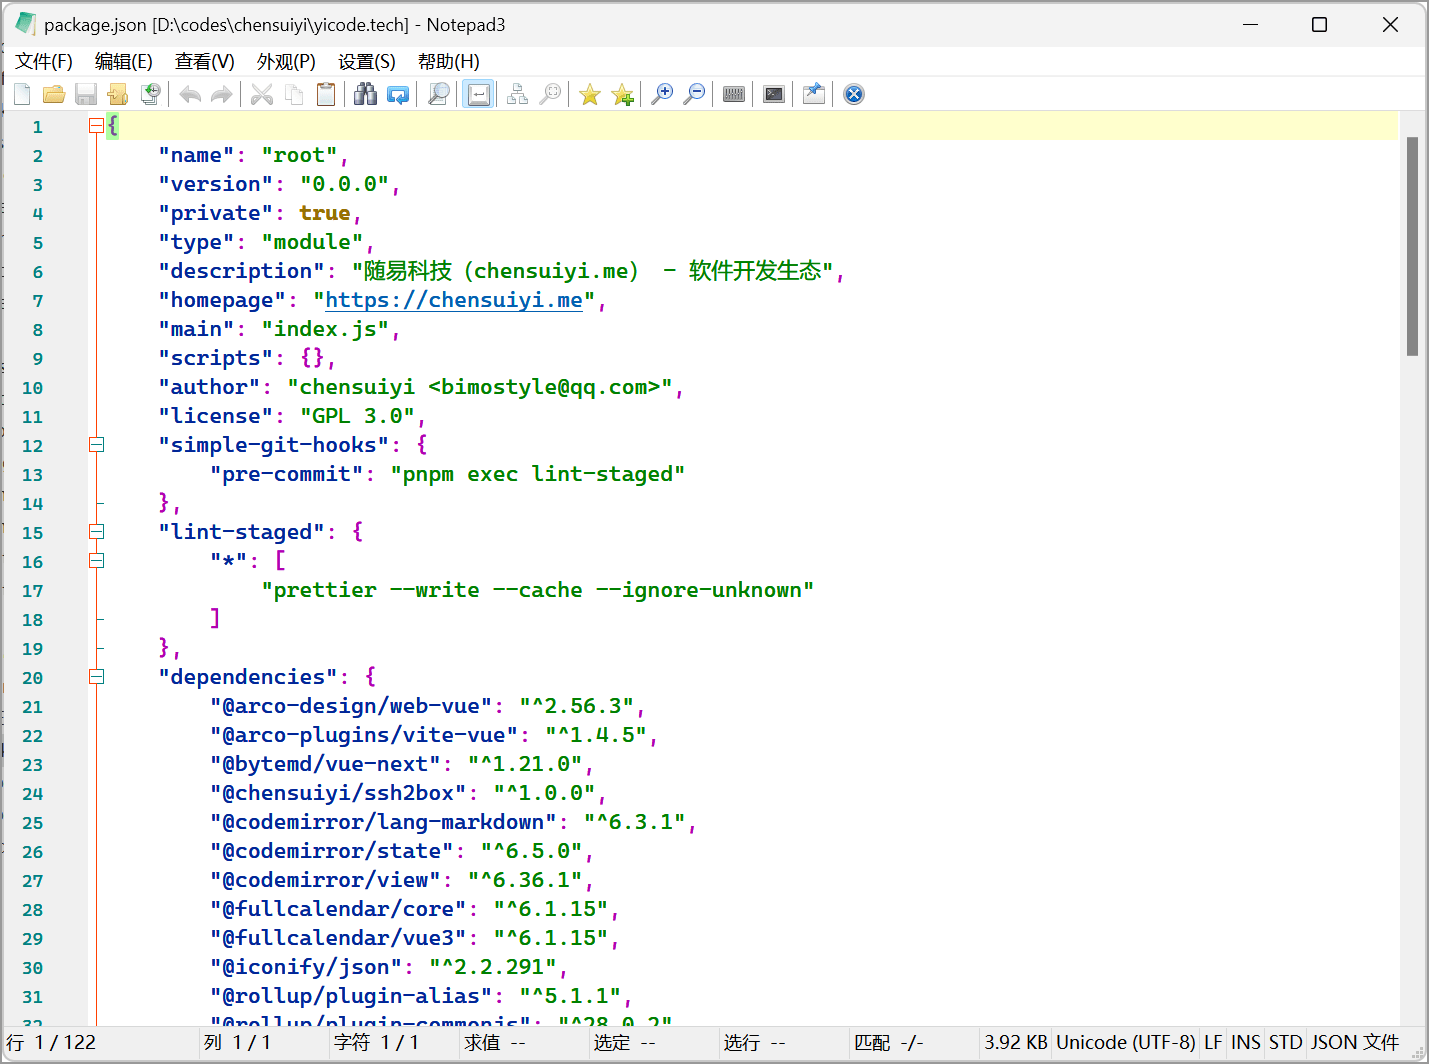Open the 查看(V) menu
1429x1064 pixels.
(x=205, y=62)
